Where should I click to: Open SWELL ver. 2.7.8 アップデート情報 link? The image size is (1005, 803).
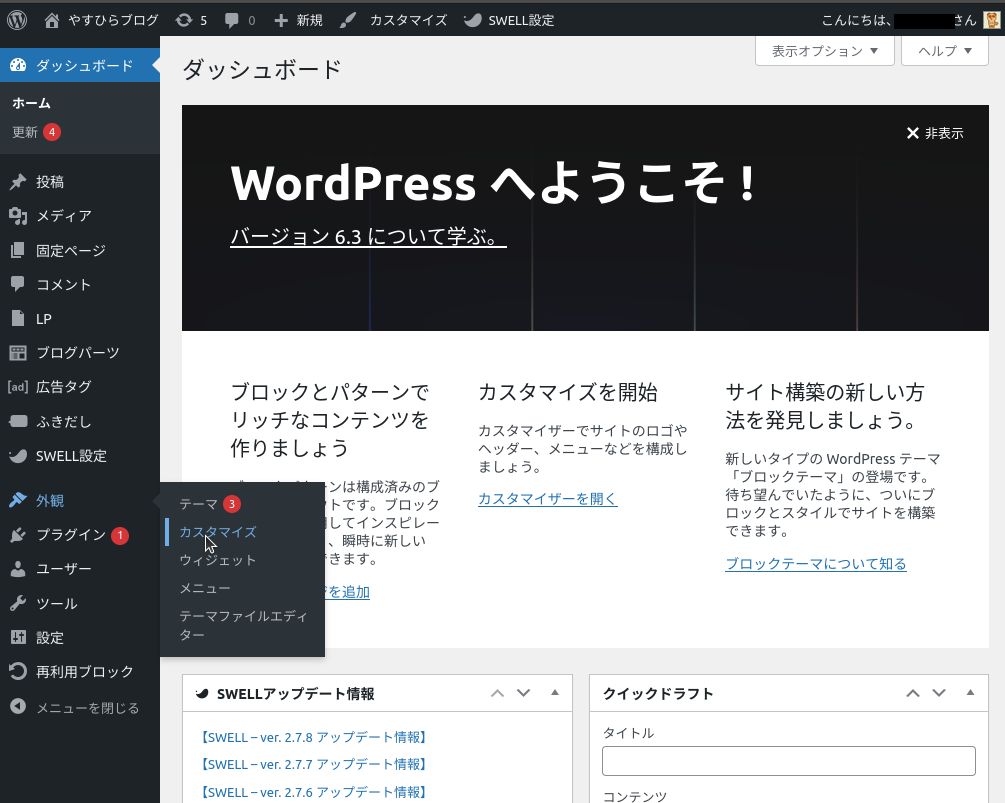[313, 737]
